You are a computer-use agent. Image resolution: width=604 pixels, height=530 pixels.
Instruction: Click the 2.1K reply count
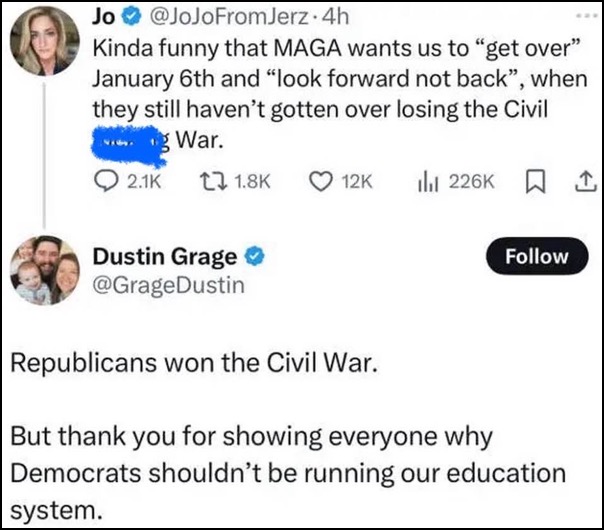(144, 181)
